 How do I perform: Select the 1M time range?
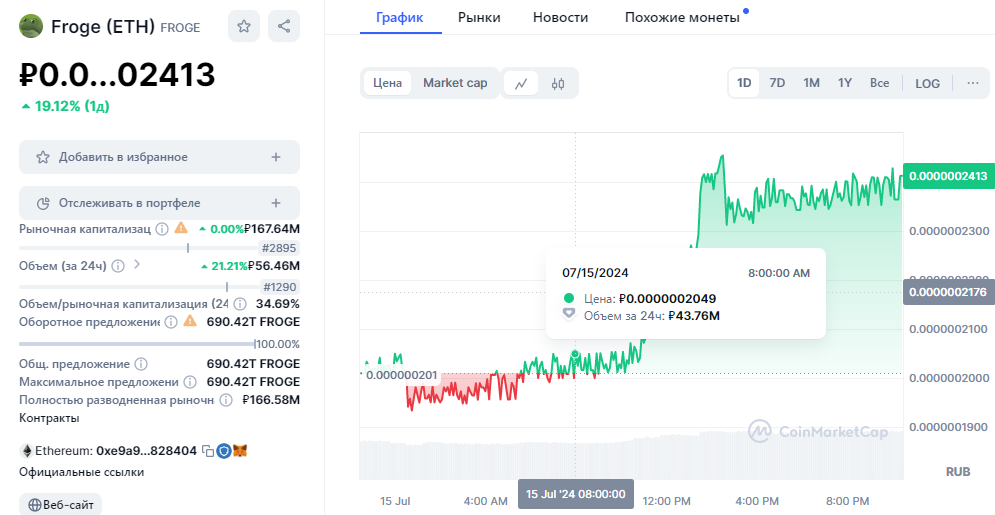pyautogui.click(x=812, y=83)
